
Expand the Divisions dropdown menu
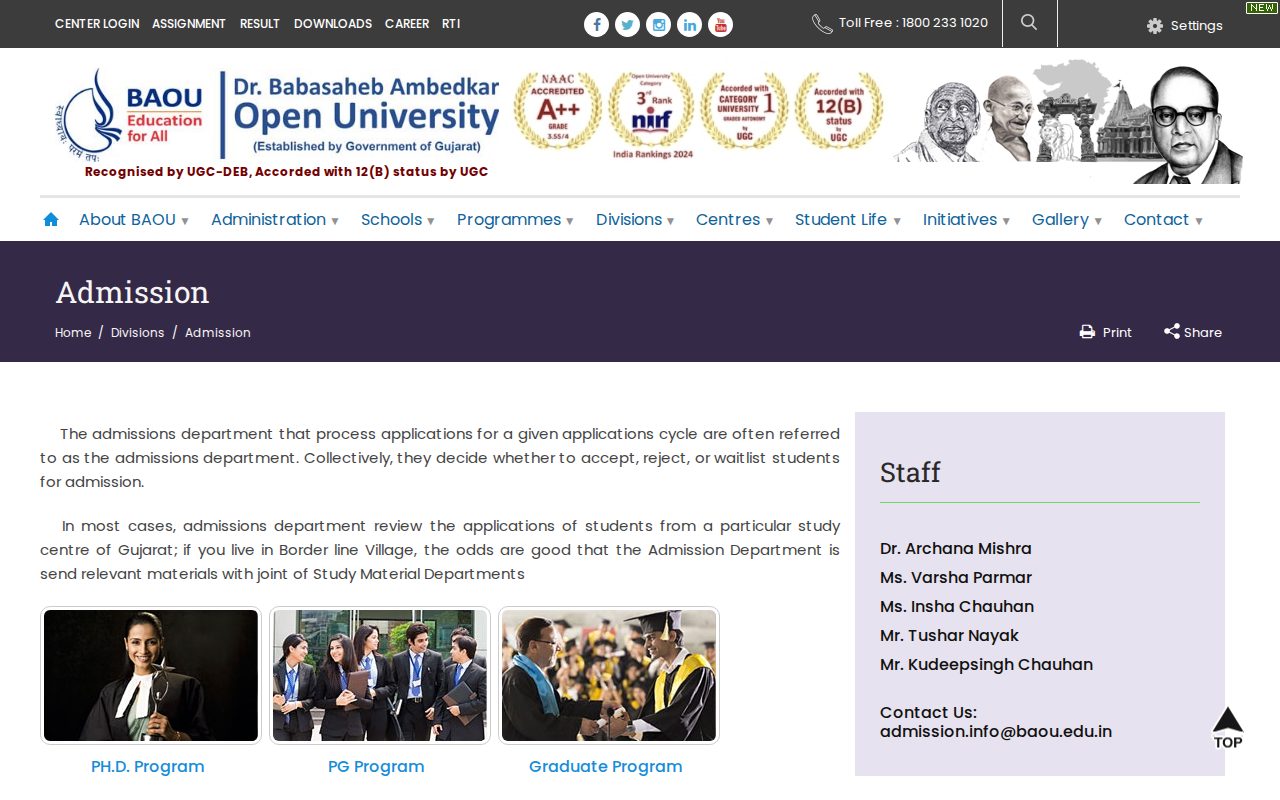[x=635, y=220]
